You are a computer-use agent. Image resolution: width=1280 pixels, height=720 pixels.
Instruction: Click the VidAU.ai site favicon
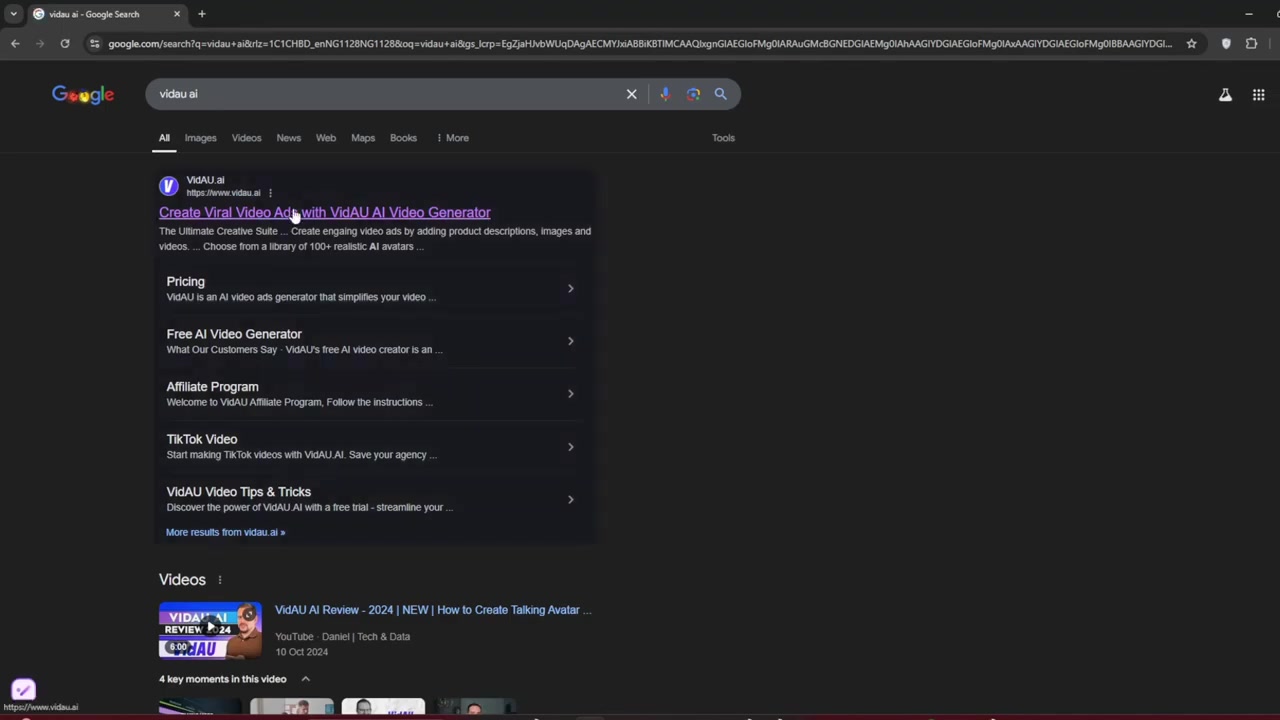coord(169,186)
